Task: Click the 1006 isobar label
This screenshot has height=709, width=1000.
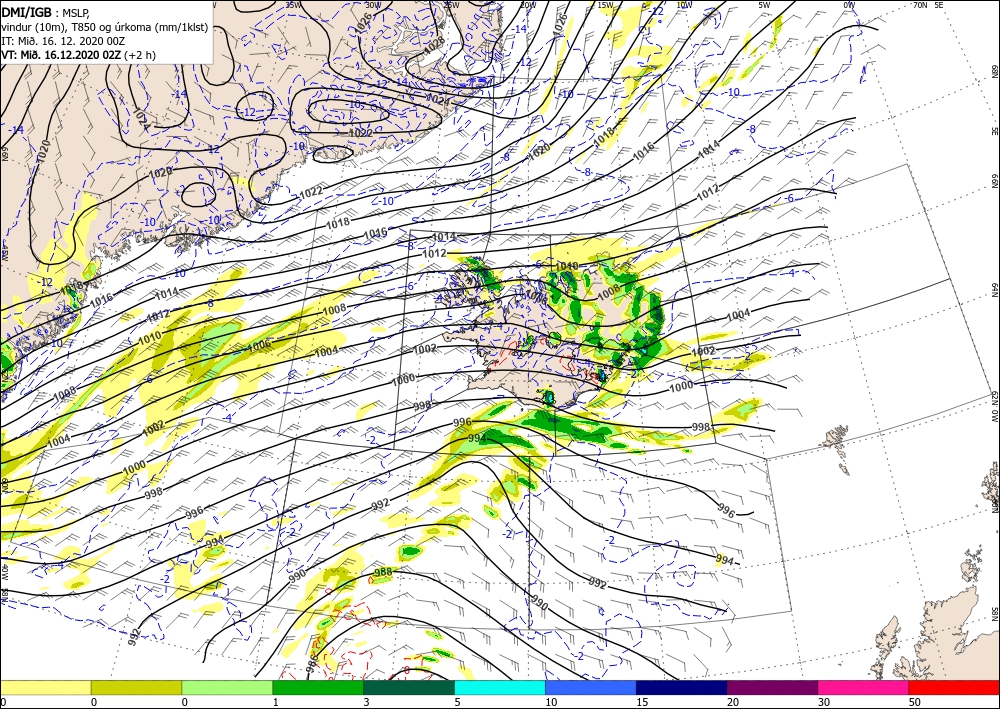Action: pyautogui.click(x=259, y=345)
